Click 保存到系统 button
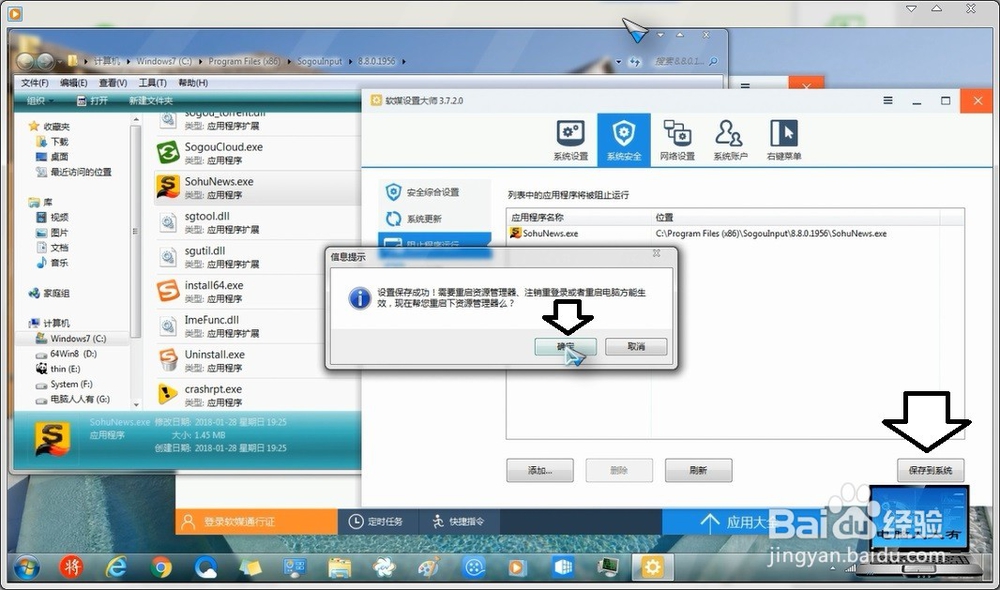 pos(930,471)
